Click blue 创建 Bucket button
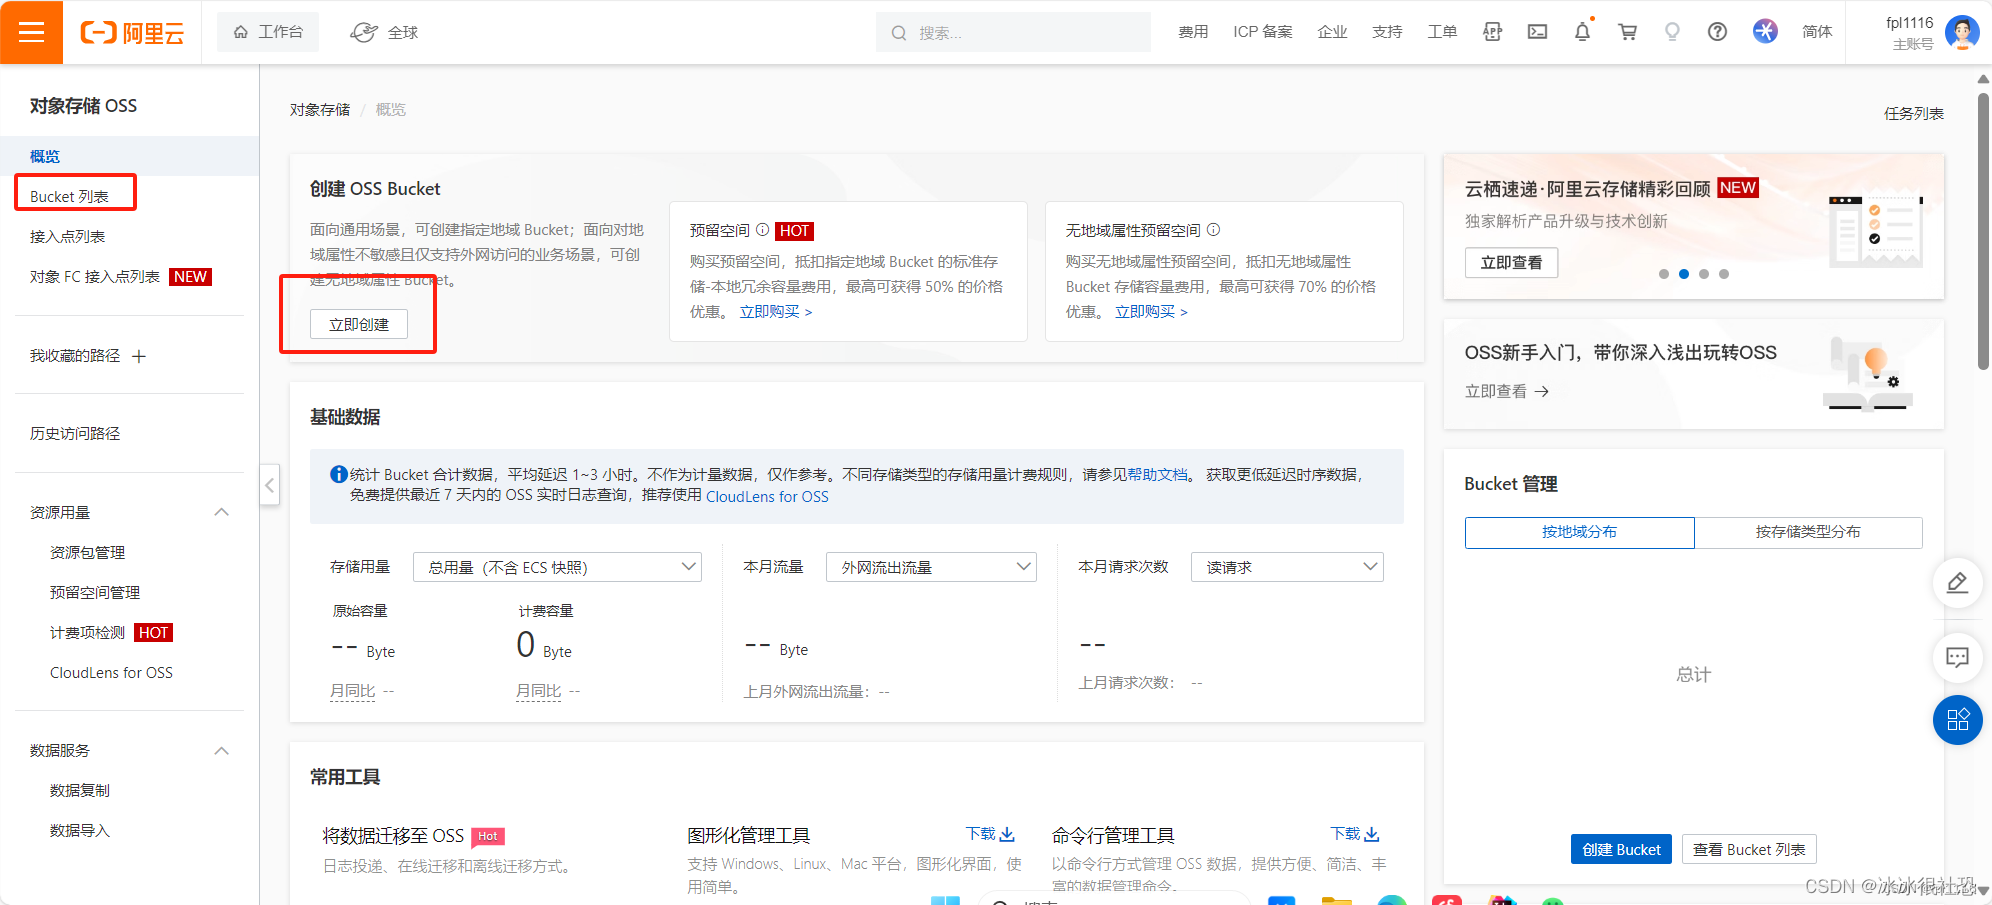Viewport: 1992px width, 905px height. [x=1621, y=849]
